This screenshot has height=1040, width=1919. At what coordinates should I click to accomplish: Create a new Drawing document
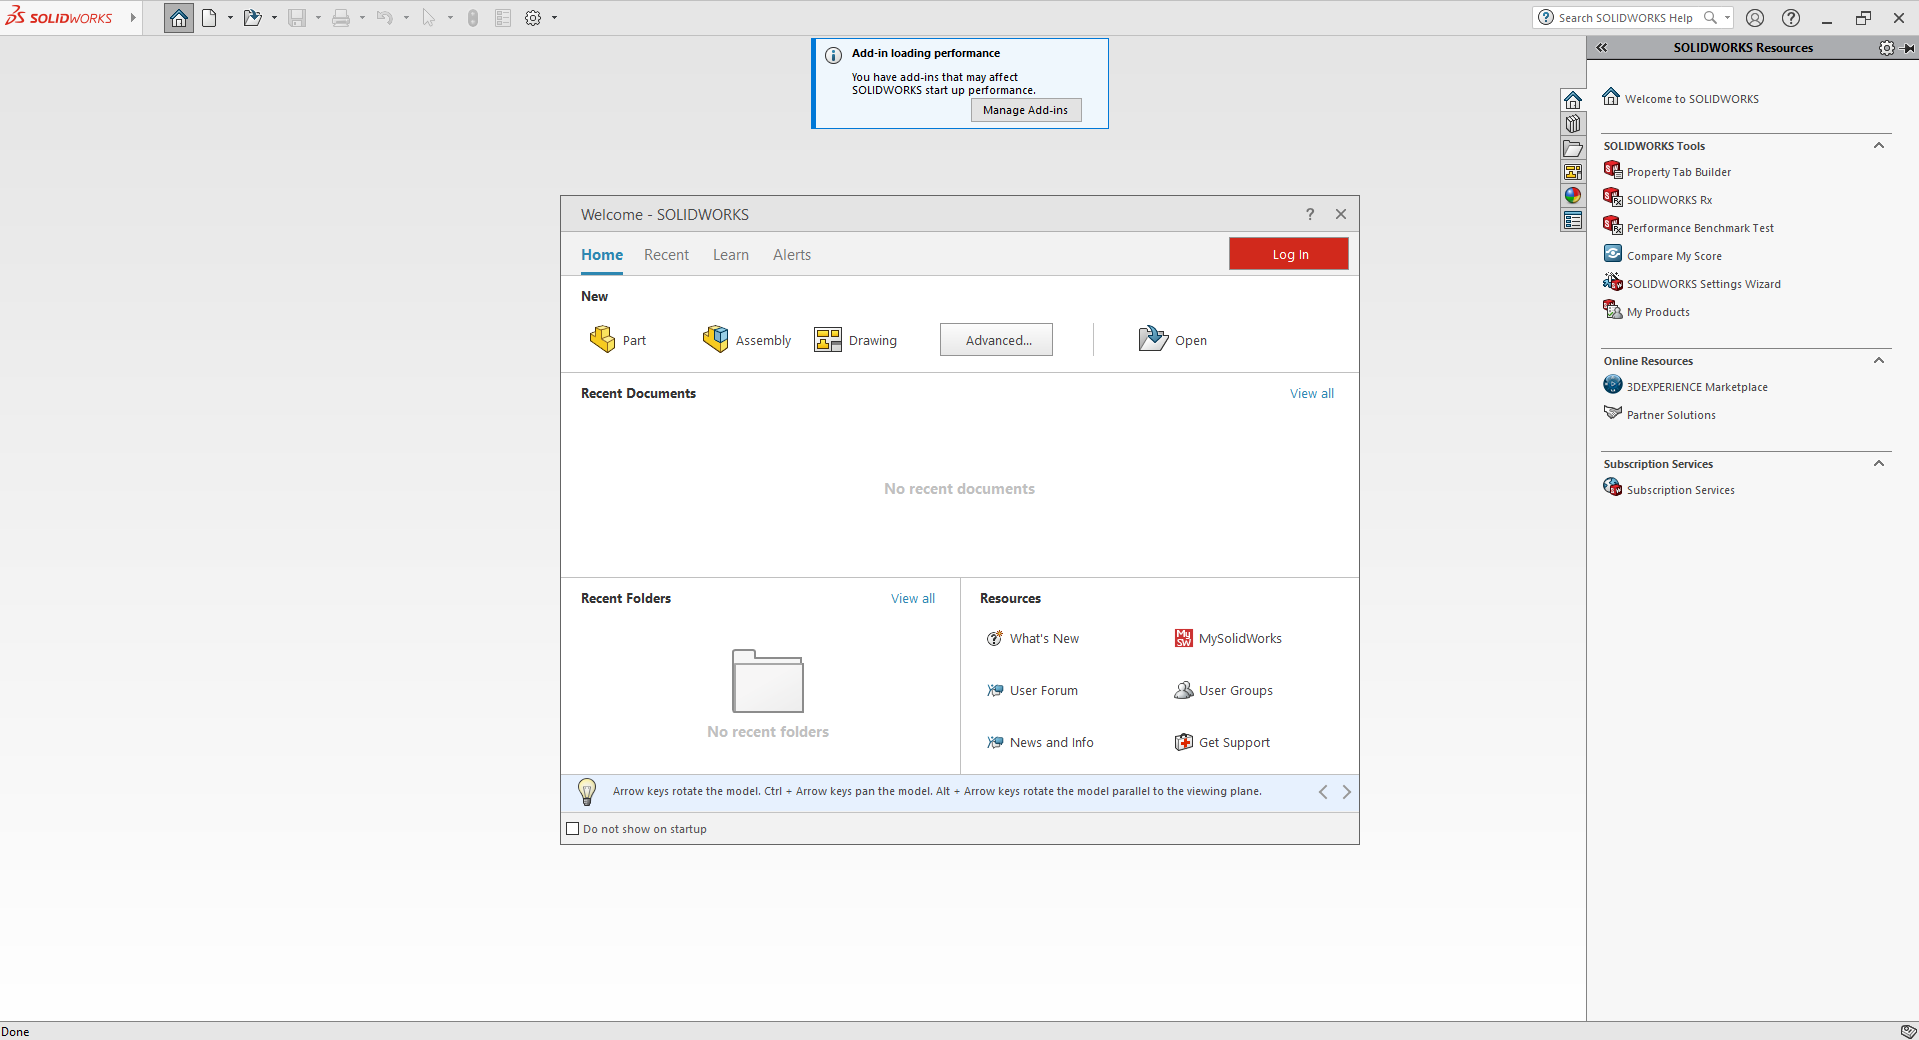coord(856,340)
